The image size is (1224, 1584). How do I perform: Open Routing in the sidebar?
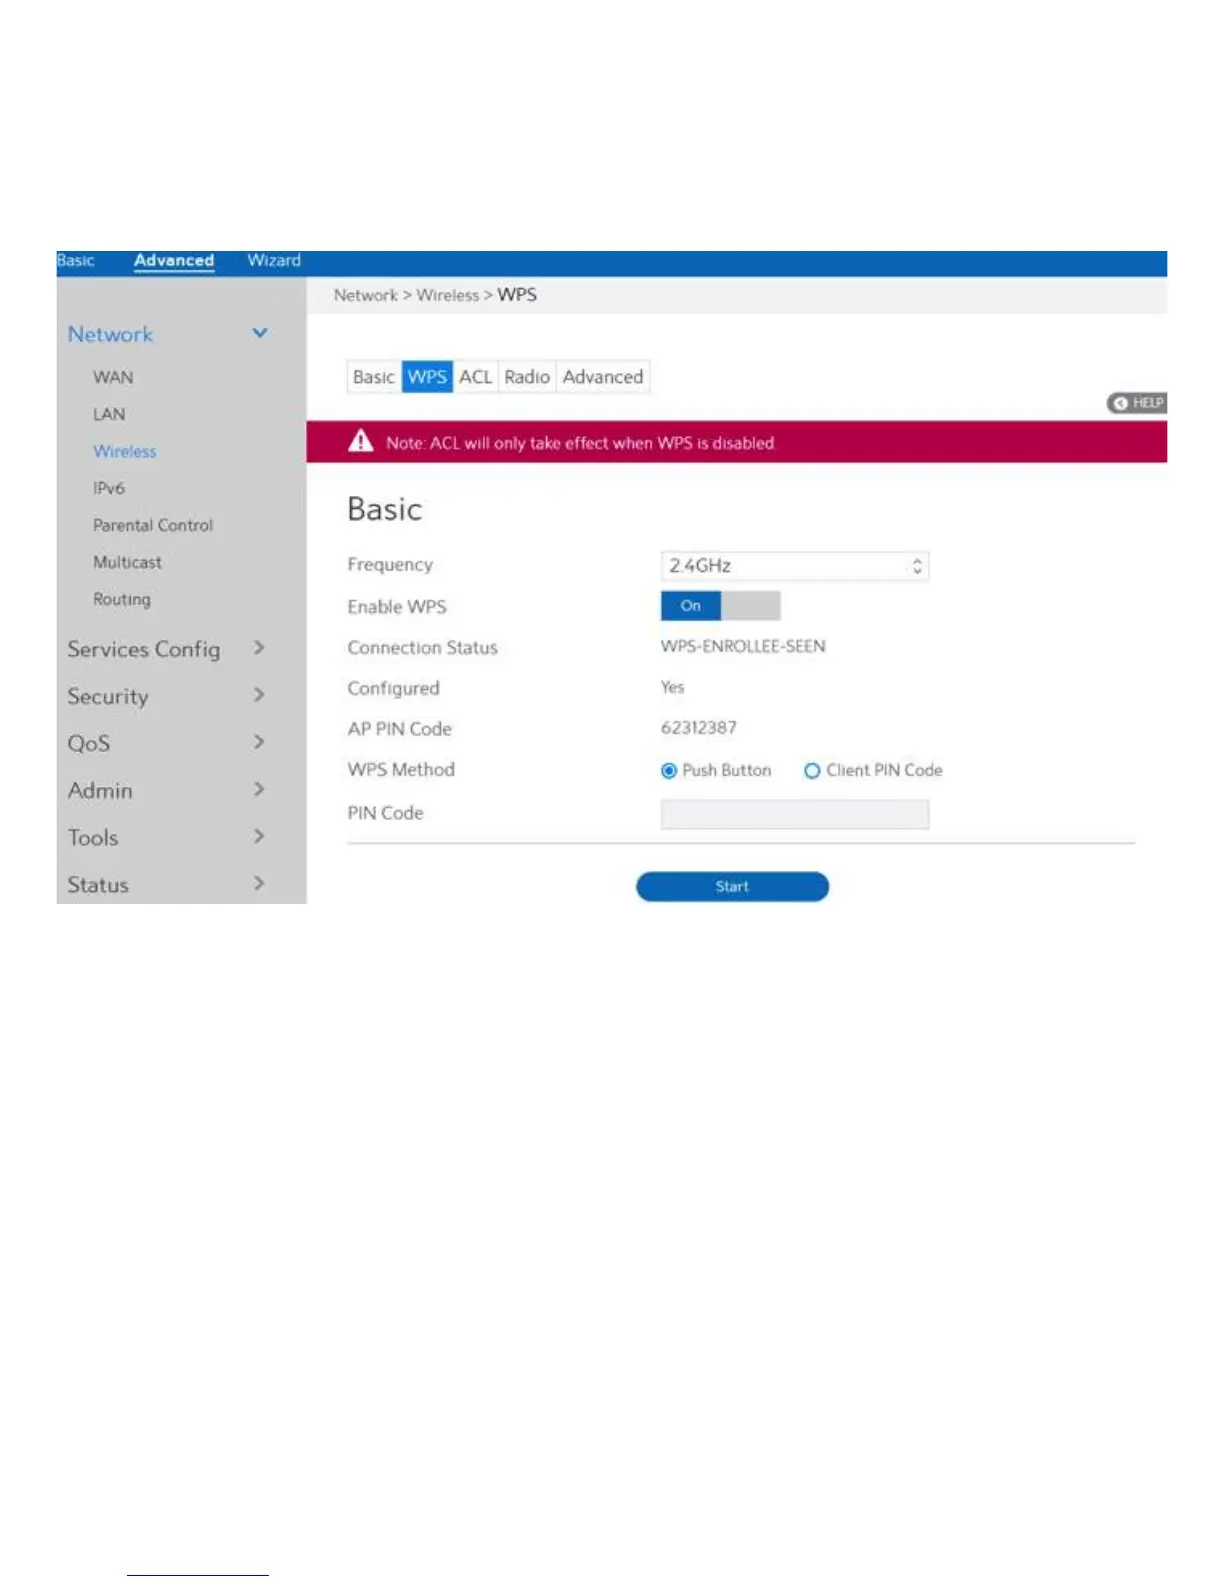coord(122,600)
